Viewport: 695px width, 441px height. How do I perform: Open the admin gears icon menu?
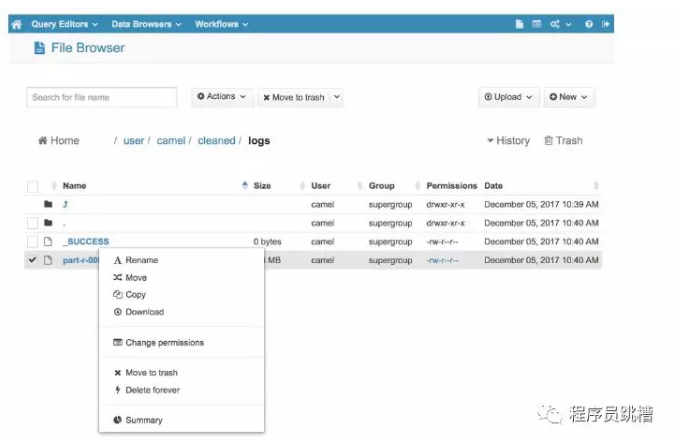tap(560, 24)
